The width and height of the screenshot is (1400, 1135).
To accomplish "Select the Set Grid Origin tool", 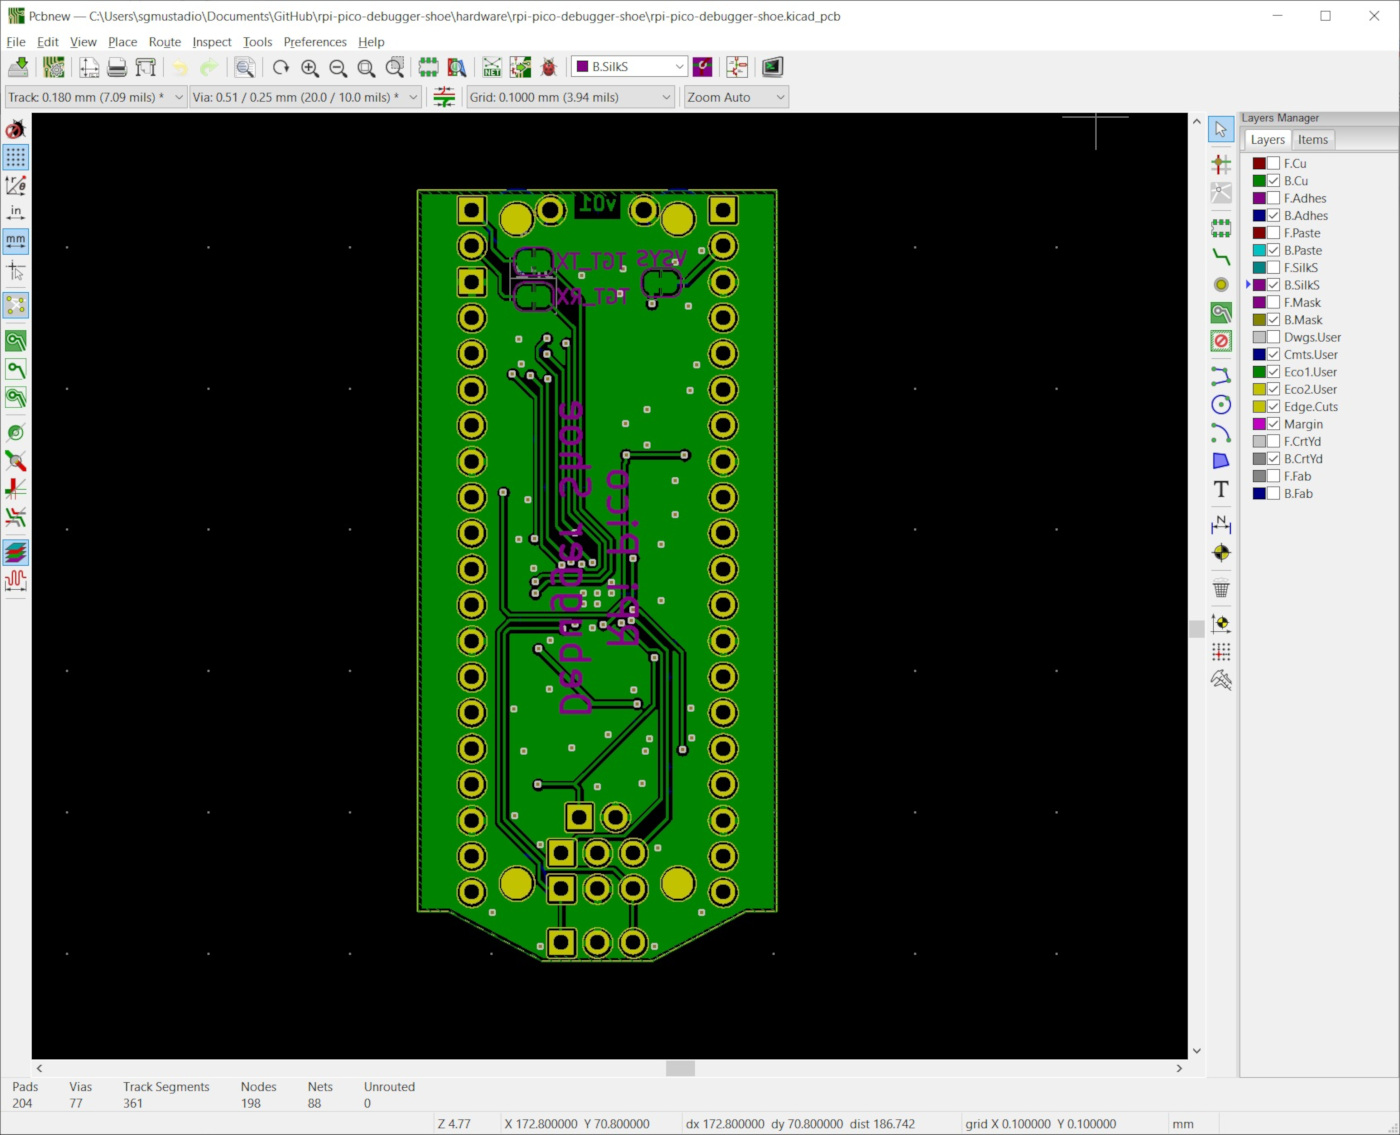I will [x=1221, y=652].
